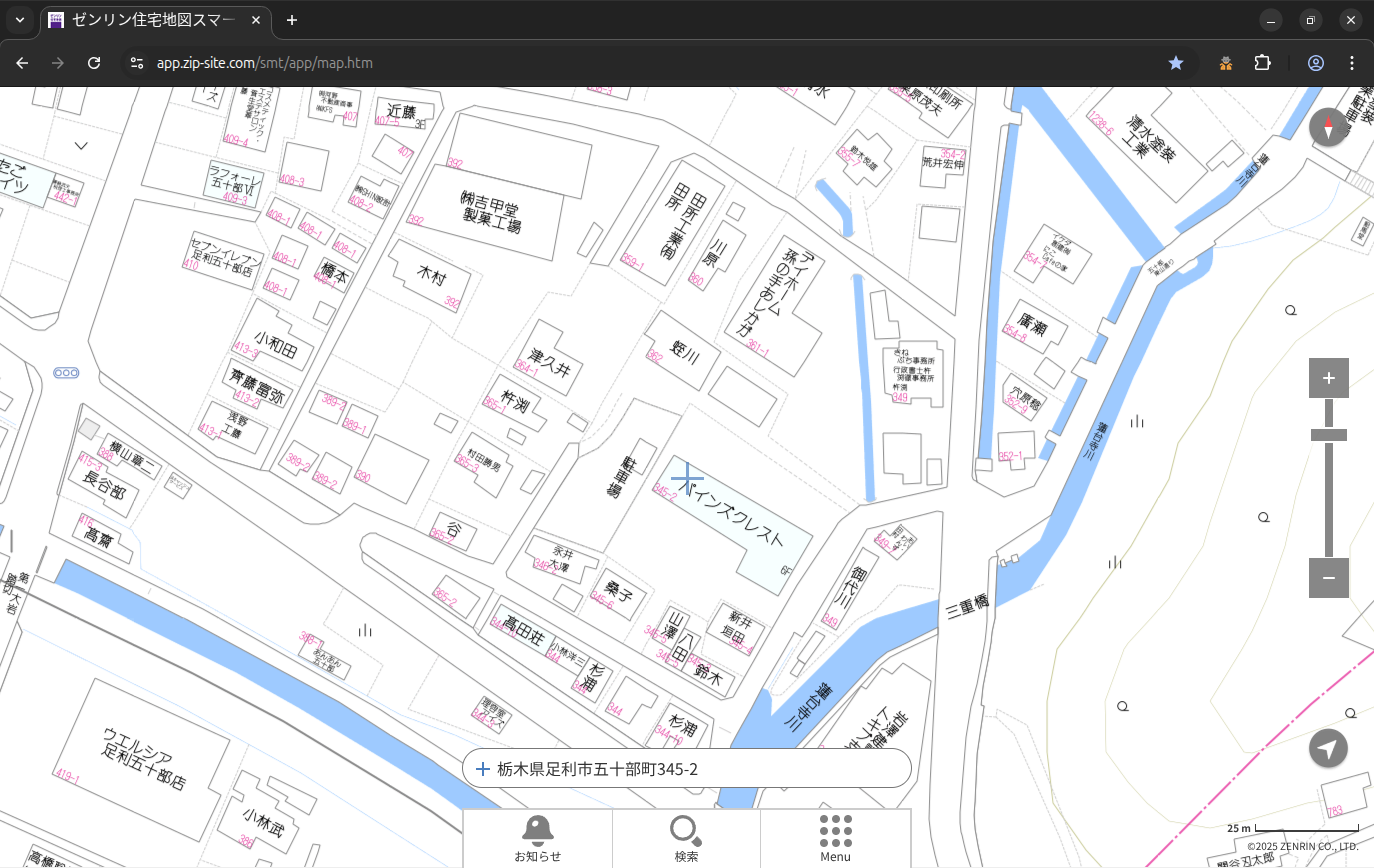Click the compass north-reset icon

[x=1328, y=127]
